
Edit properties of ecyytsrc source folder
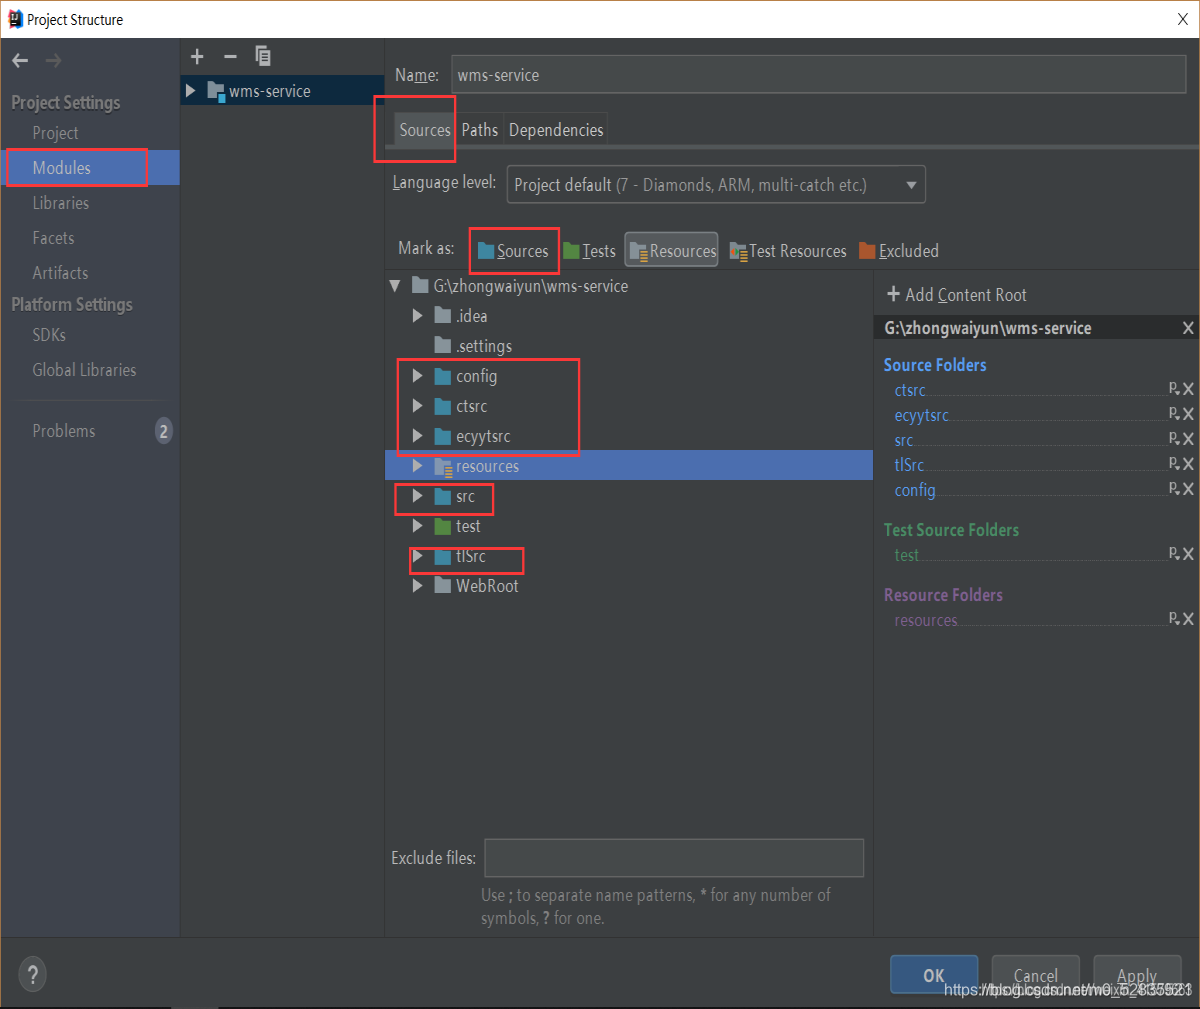pos(1174,414)
